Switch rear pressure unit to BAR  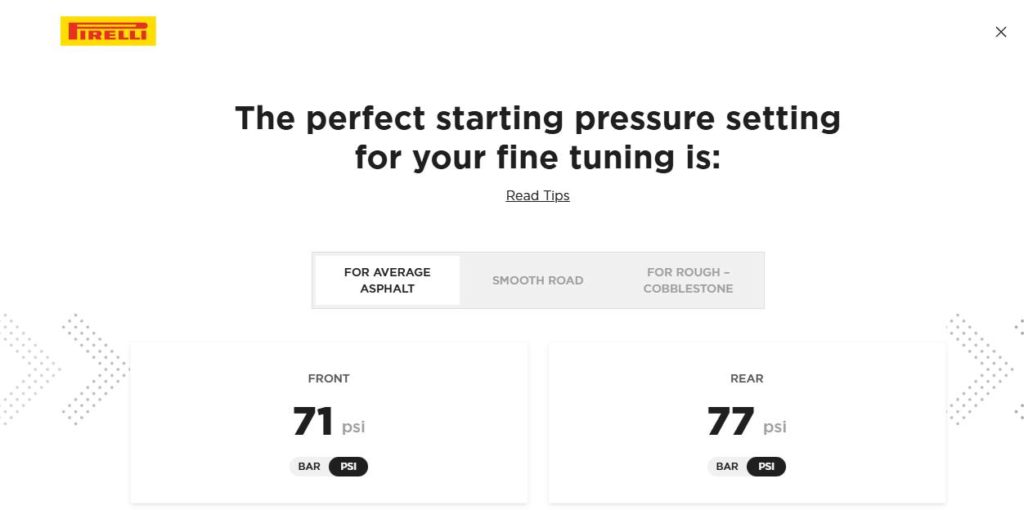coord(727,467)
